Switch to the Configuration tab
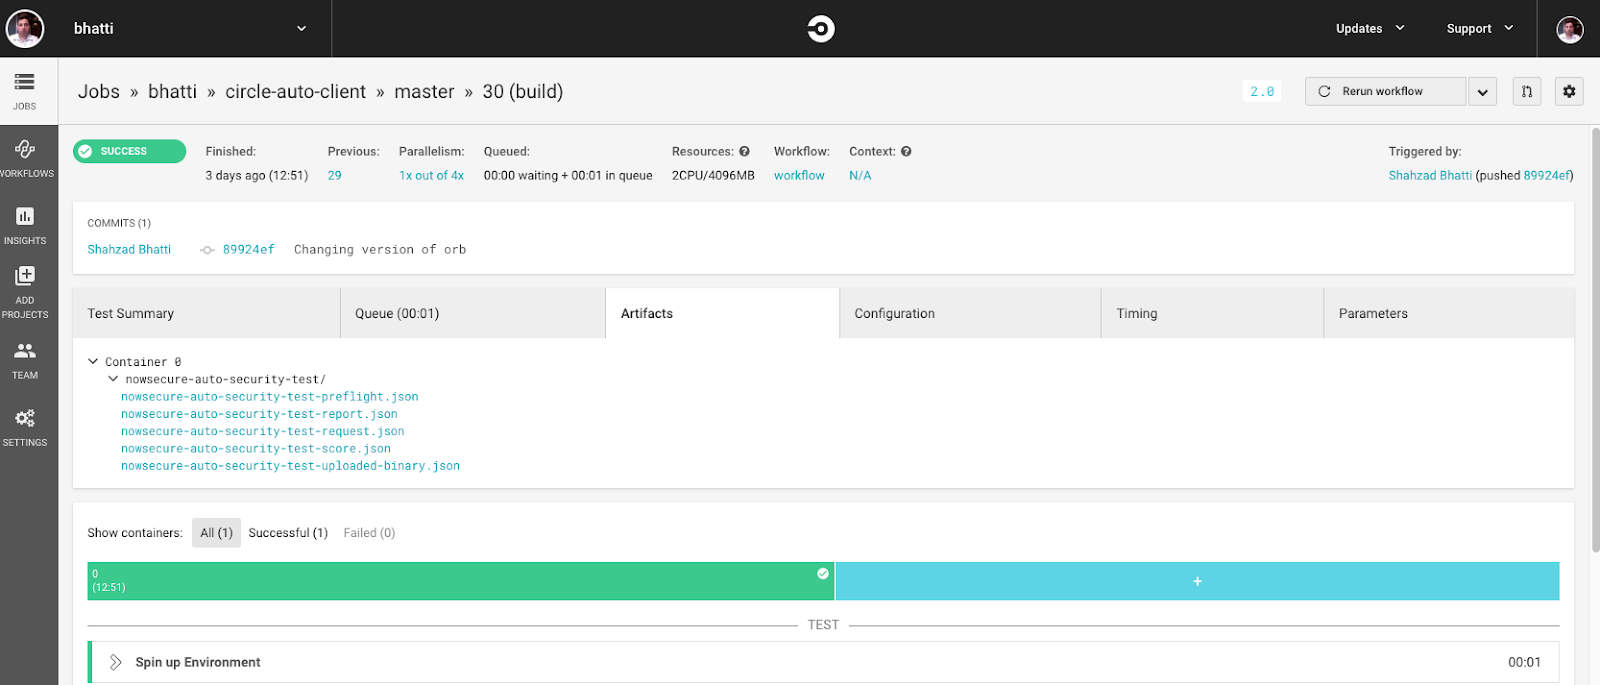Screen dimensions: 1600x685 [894, 314]
